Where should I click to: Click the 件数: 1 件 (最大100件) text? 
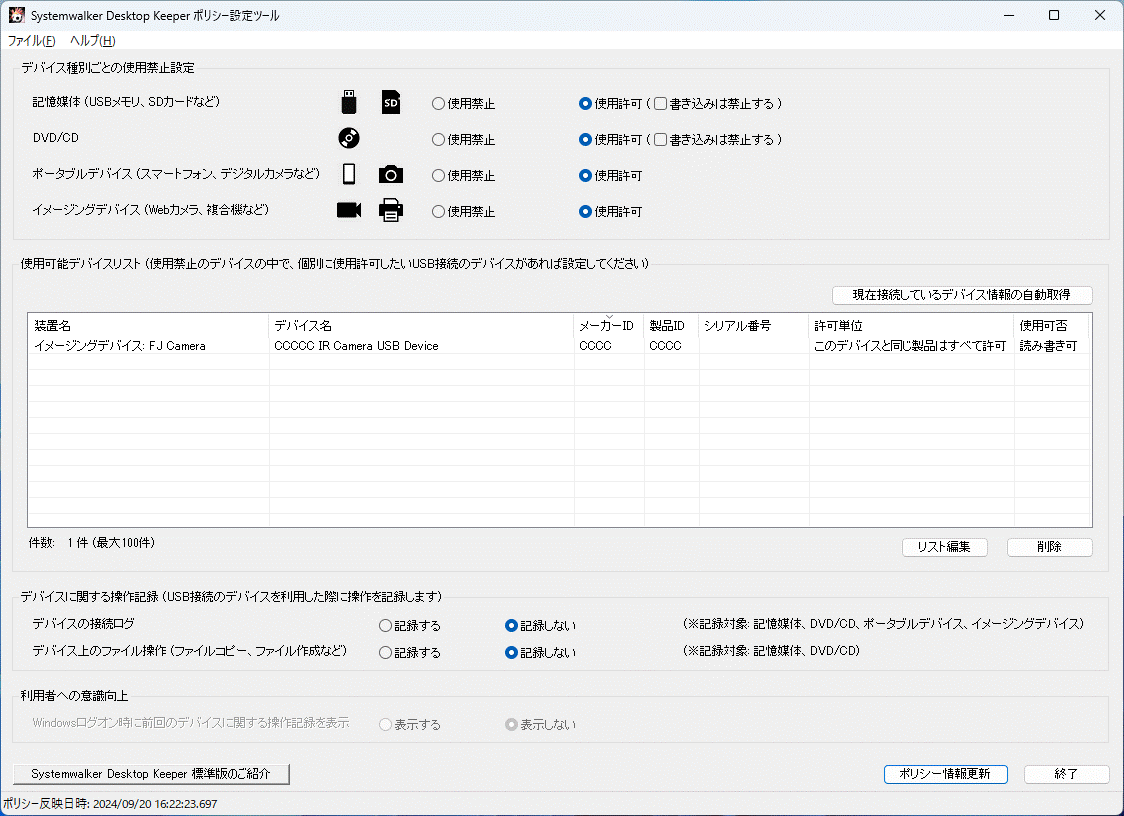pos(92,543)
